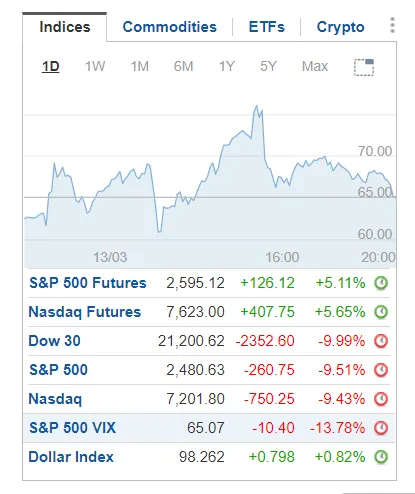Screen dimensions: 415x494
Task: Select the 1W chart timeframe
Action: 95,66
